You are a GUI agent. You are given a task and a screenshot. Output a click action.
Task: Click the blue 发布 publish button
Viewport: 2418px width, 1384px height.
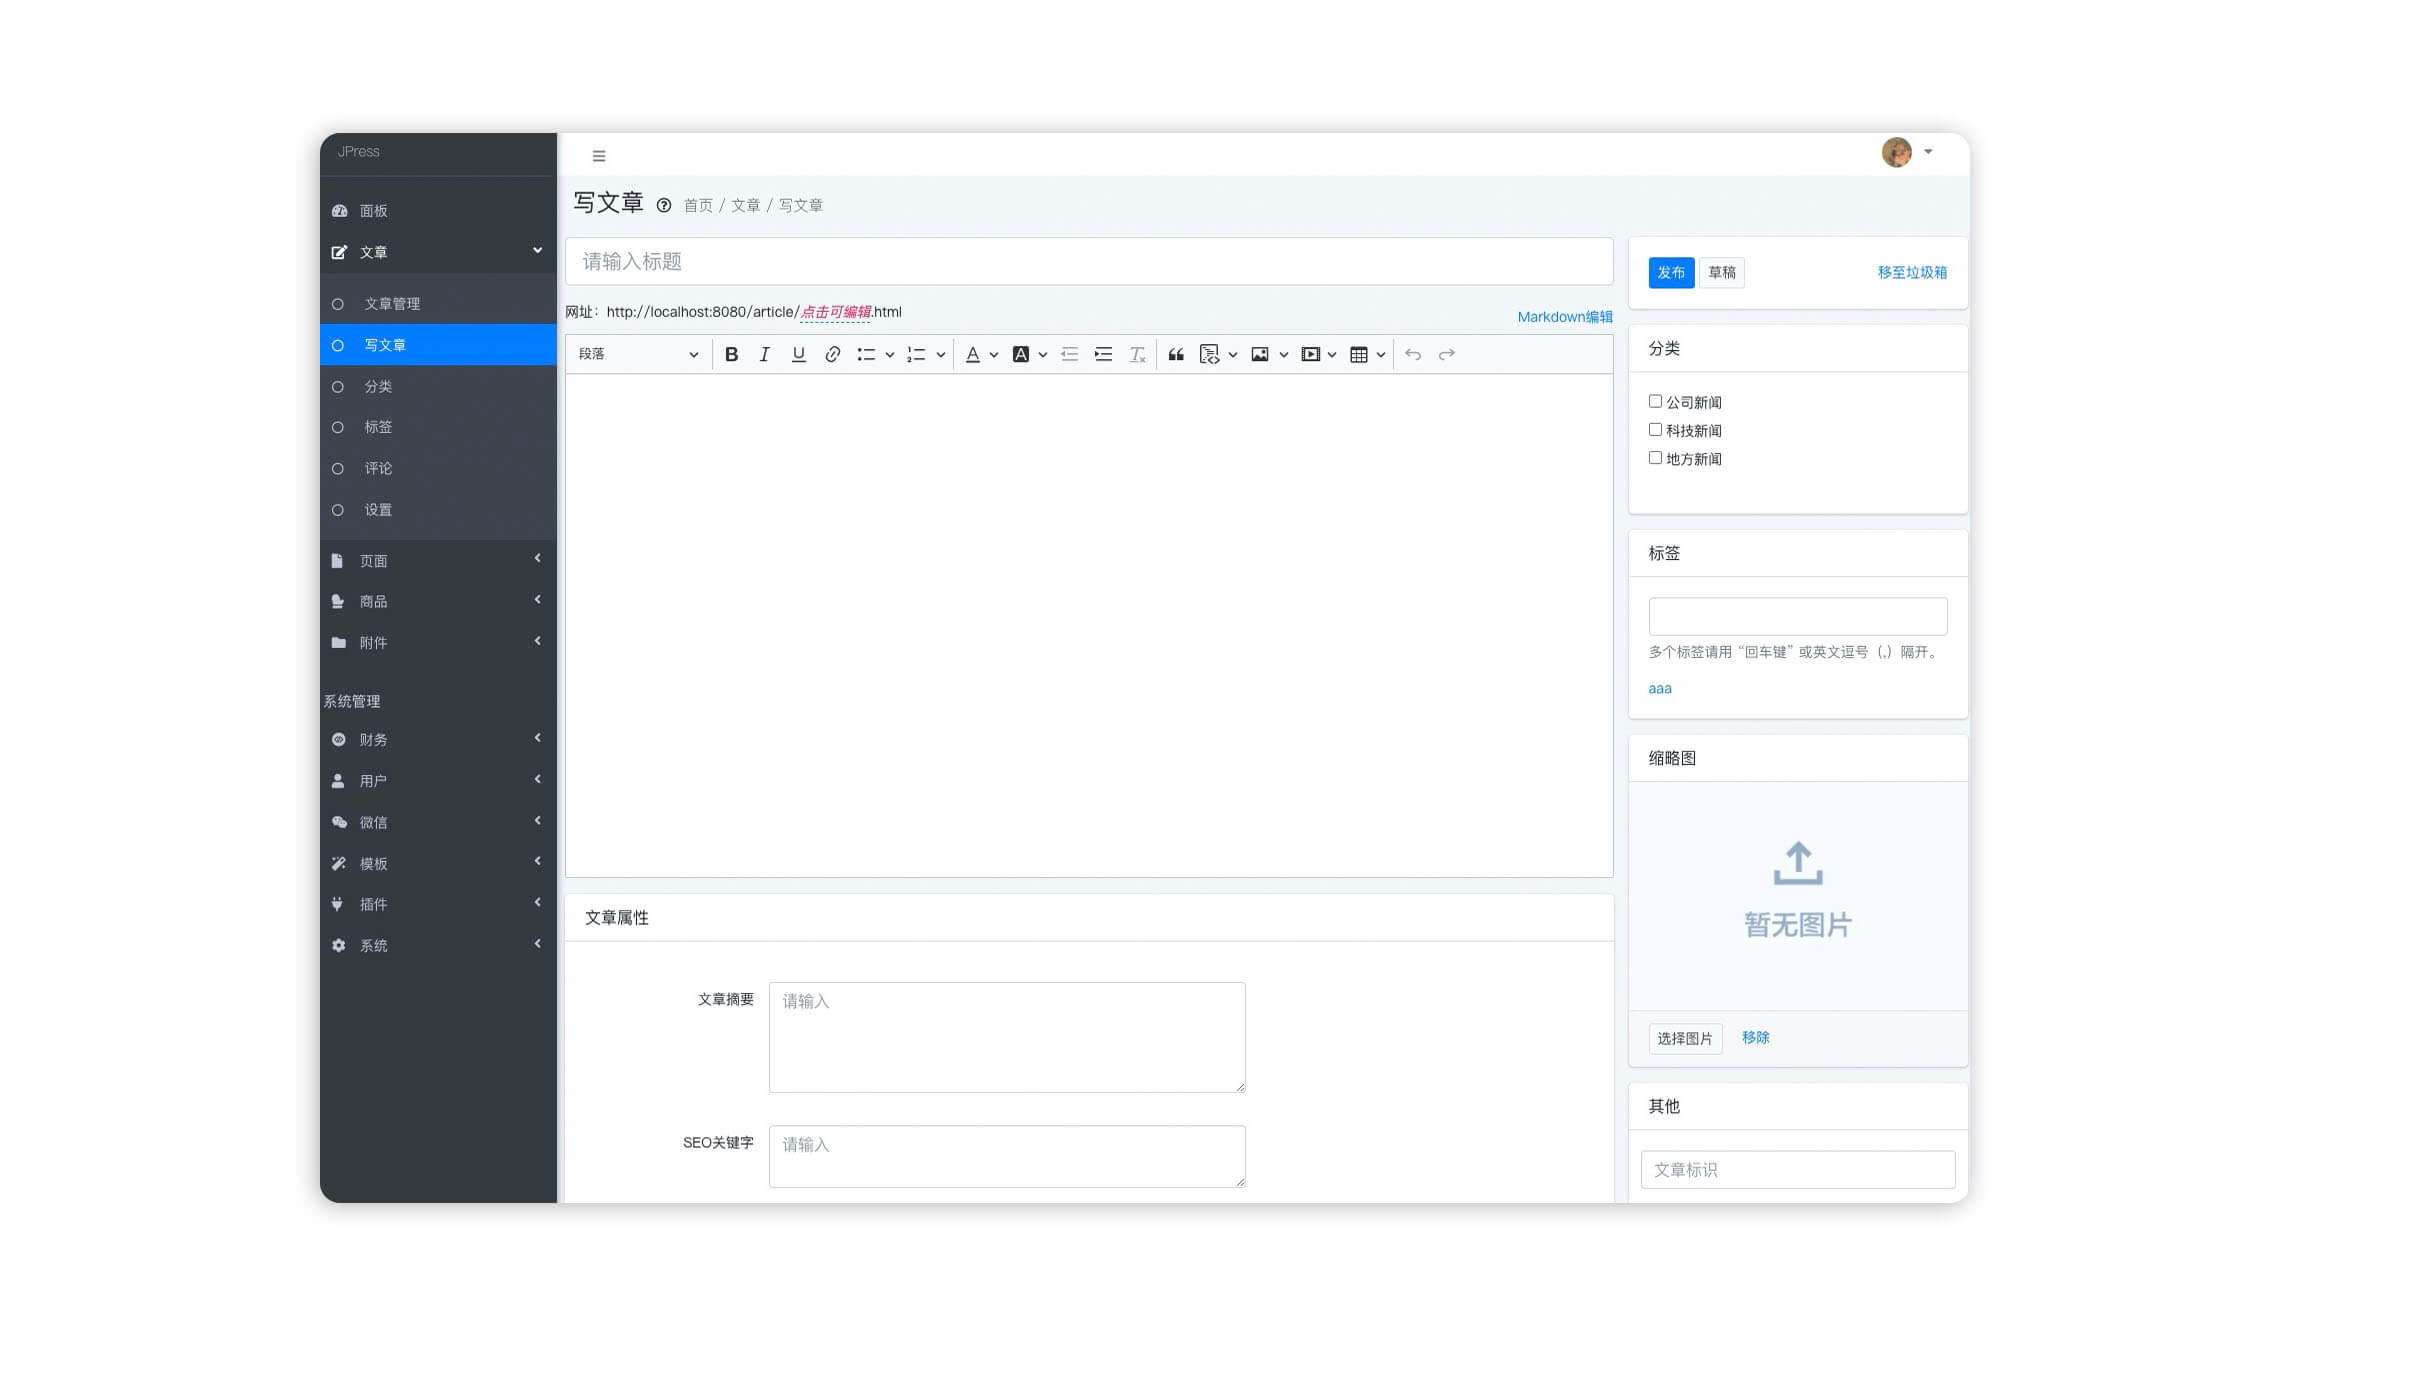click(1670, 272)
